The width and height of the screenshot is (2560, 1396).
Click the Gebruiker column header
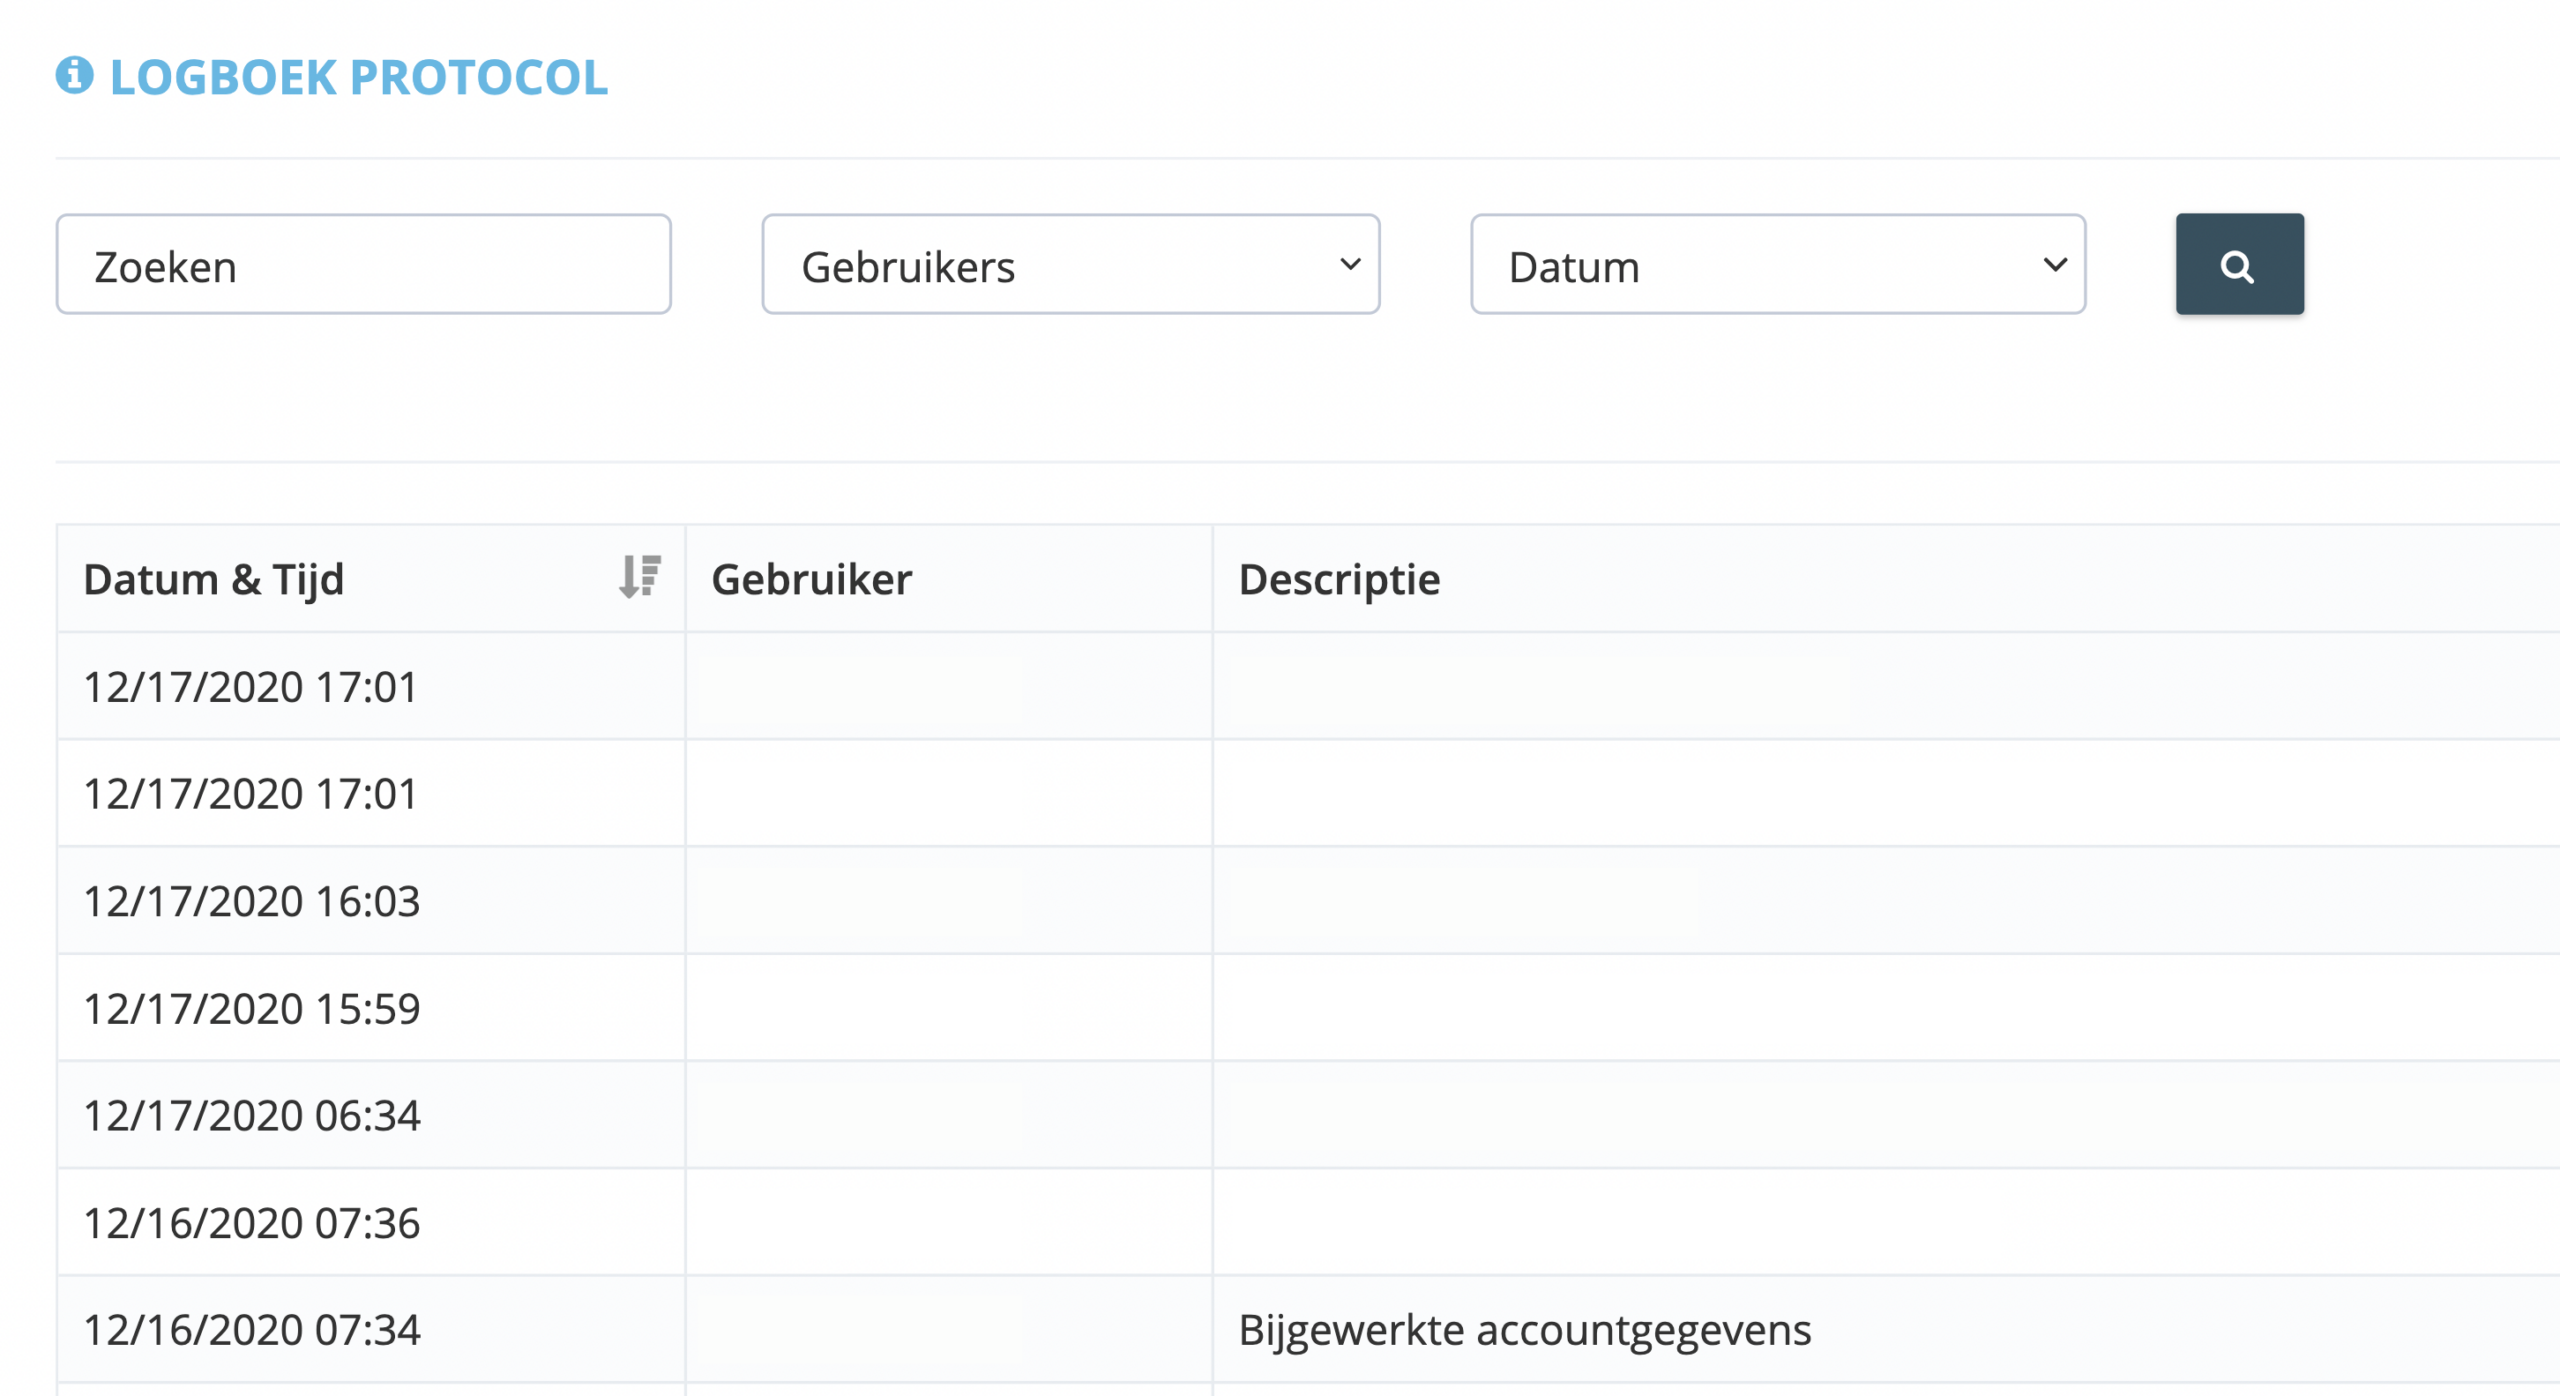click(x=949, y=579)
